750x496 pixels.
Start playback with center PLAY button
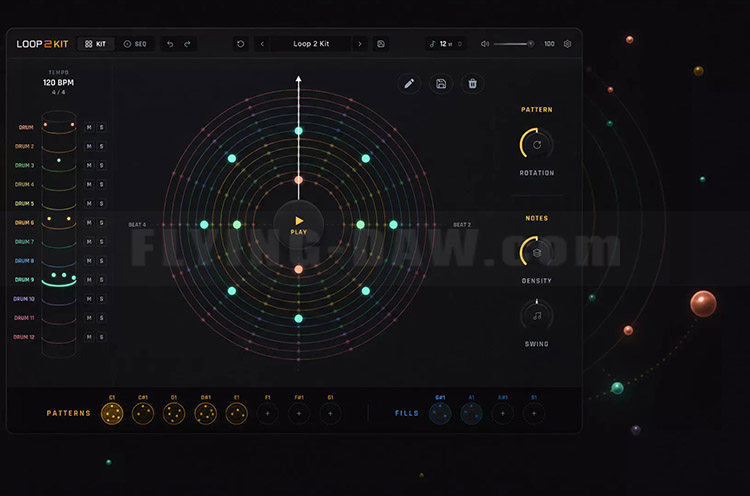pyautogui.click(x=298, y=224)
